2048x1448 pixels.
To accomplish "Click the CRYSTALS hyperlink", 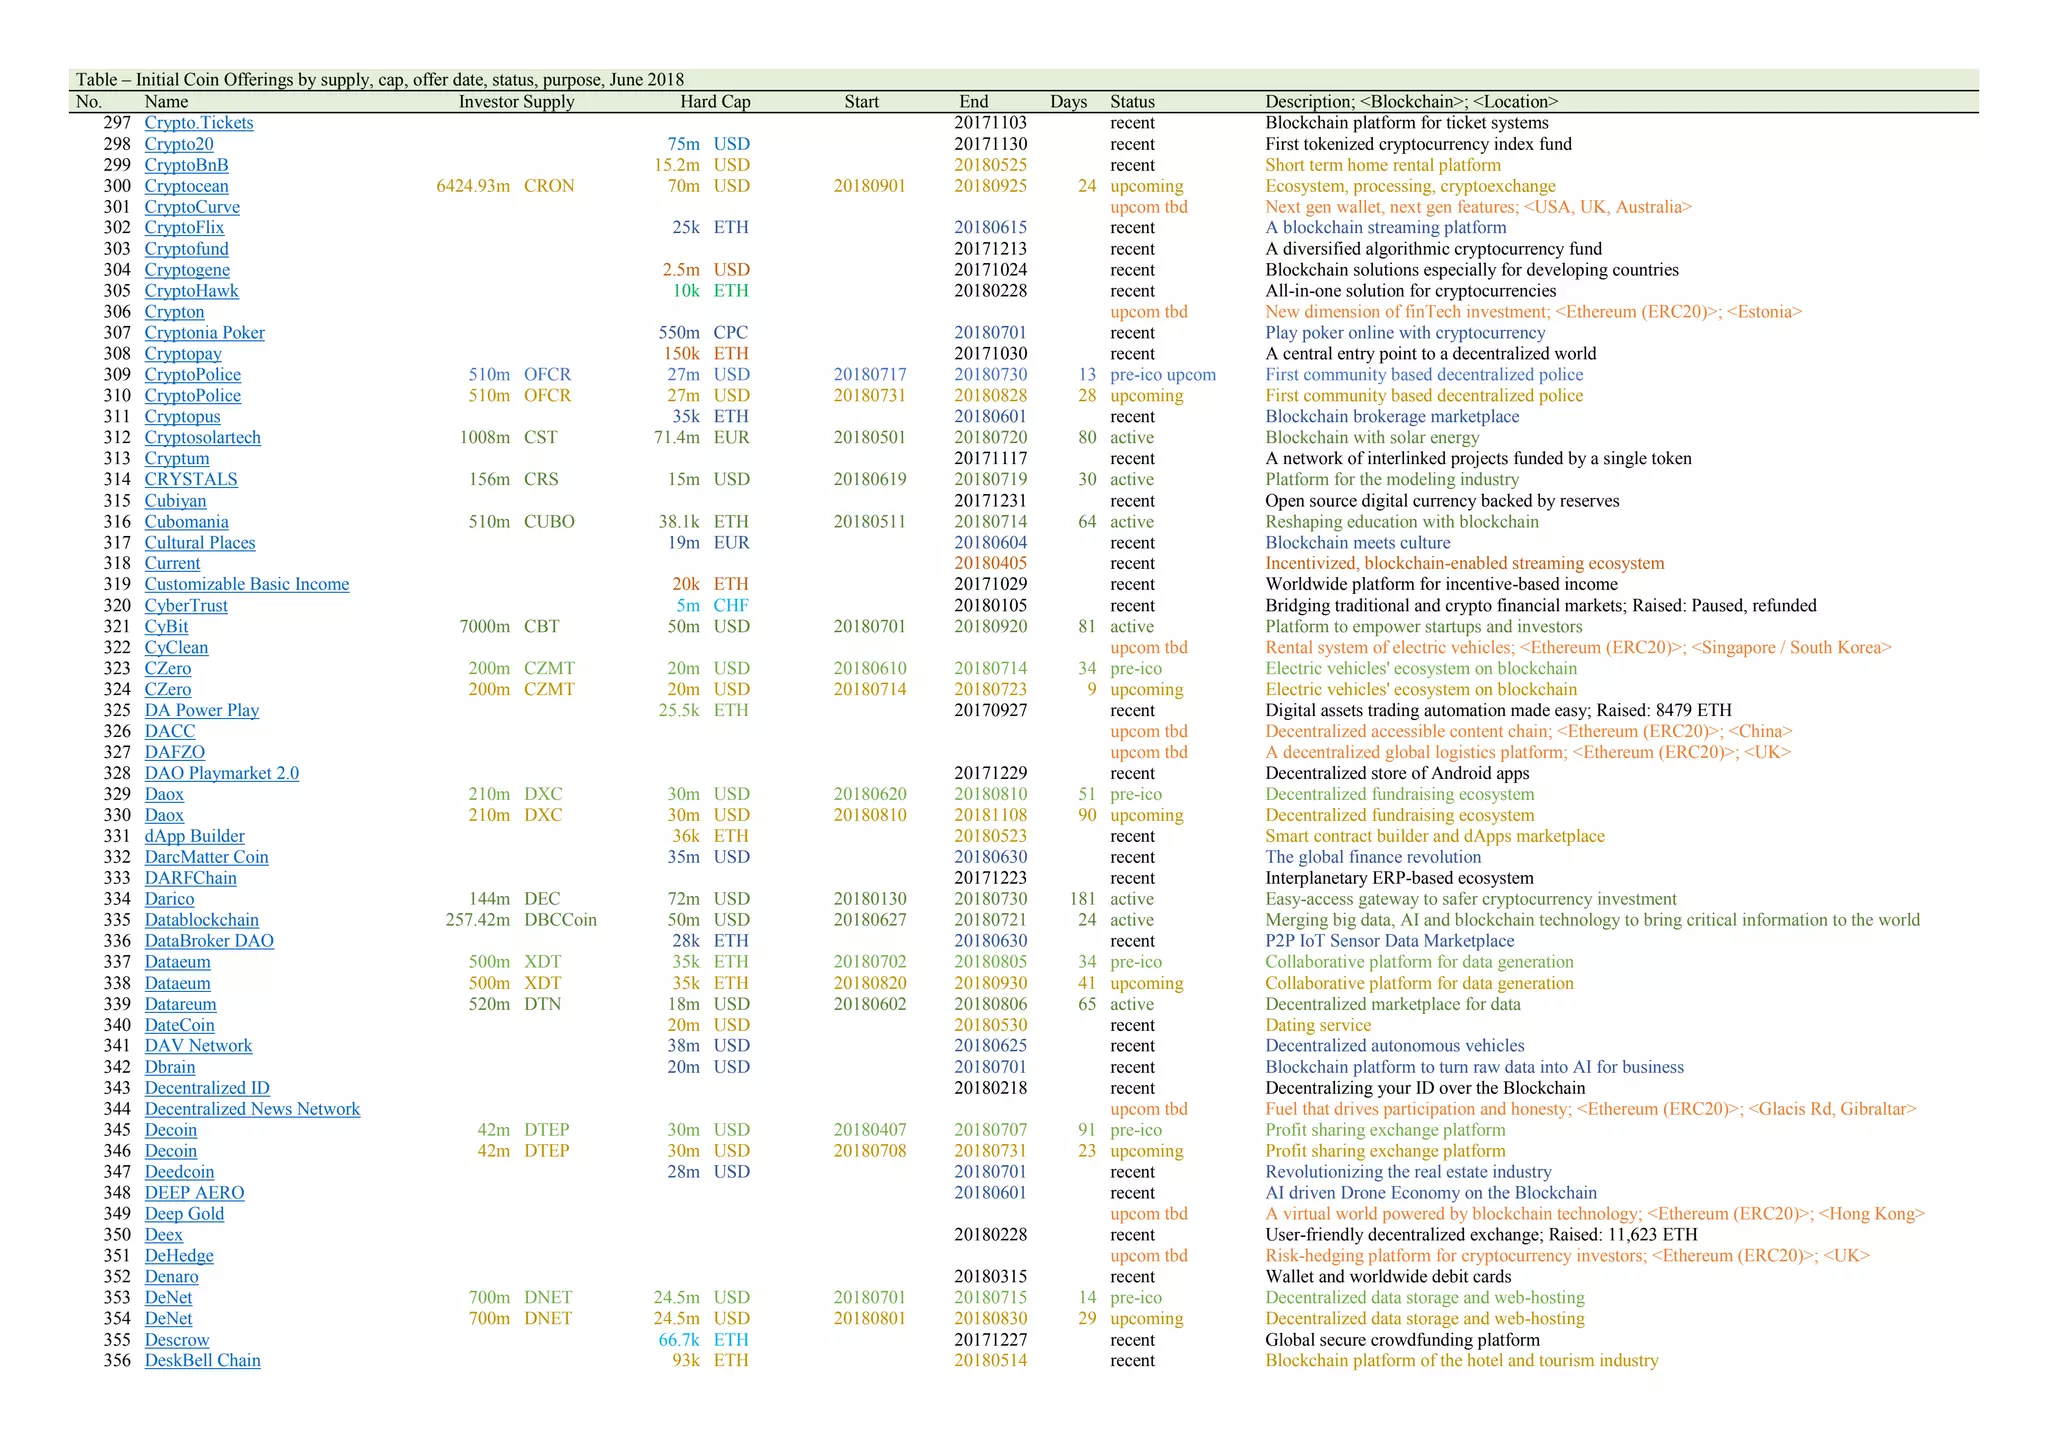I will tap(190, 480).
